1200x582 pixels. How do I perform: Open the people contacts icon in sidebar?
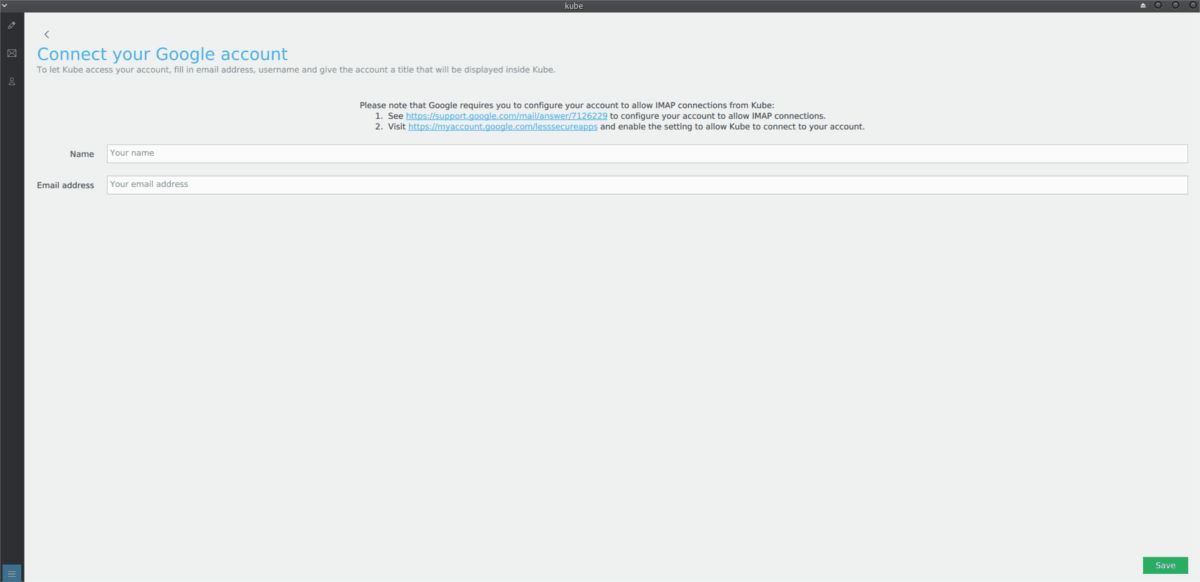pyautogui.click(x=12, y=81)
